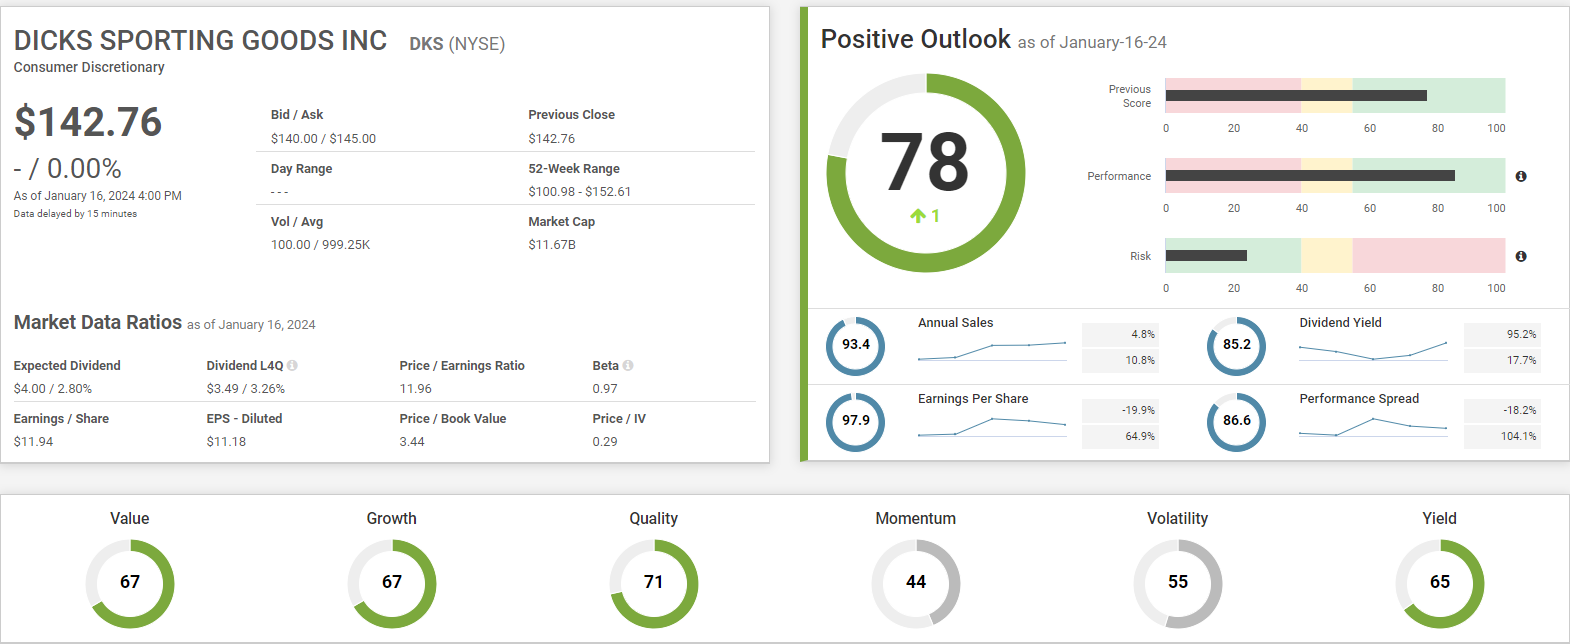Click the "Positive Outlook" heading

[x=916, y=39]
